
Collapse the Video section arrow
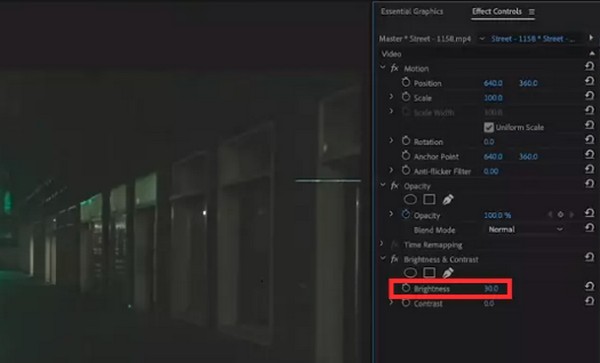pyautogui.click(x=592, y=53)
